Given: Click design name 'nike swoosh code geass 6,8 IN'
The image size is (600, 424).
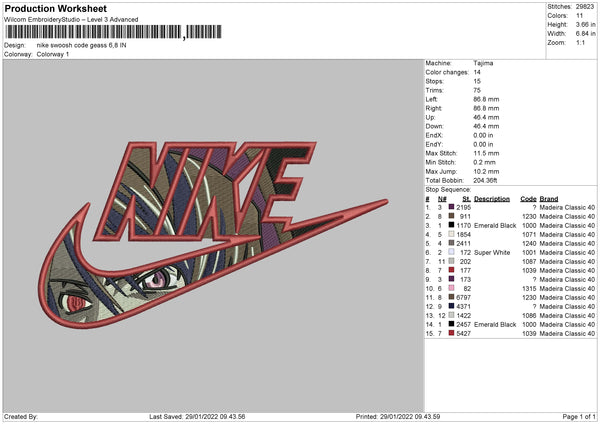Looking at the screenshot, I should click(x=82, y=45).
